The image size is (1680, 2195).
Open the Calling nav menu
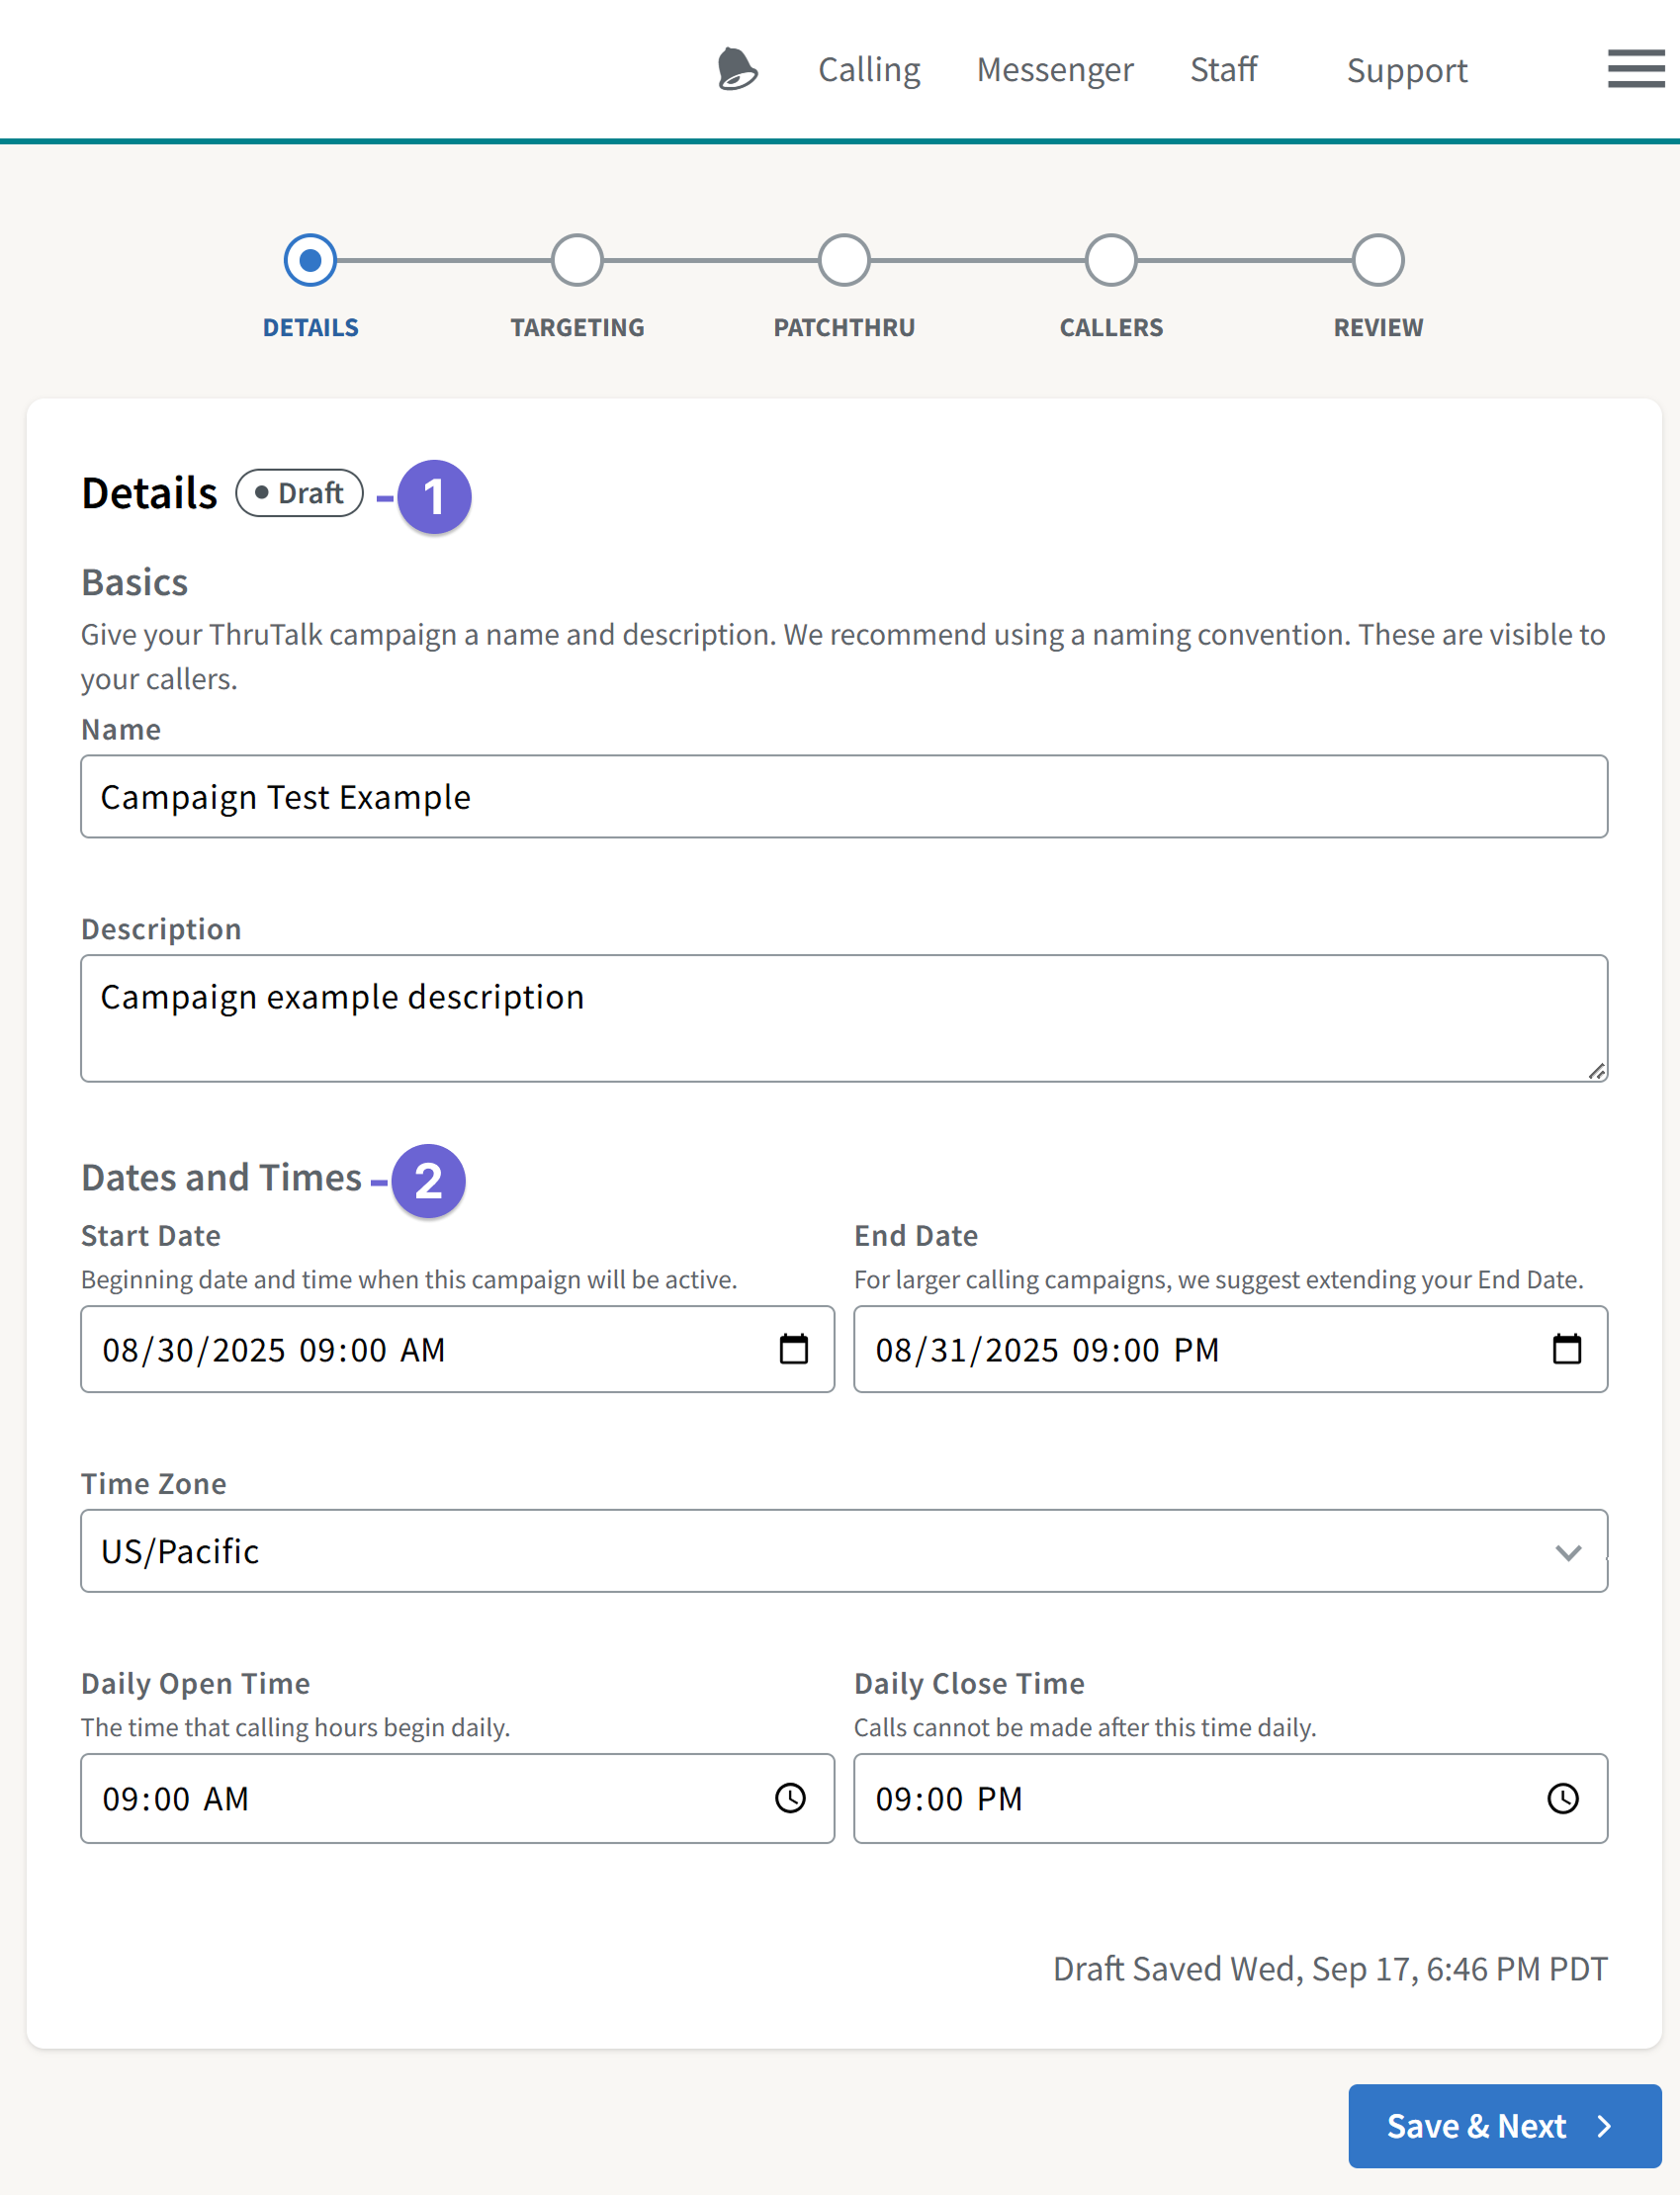tap(869, 69)
